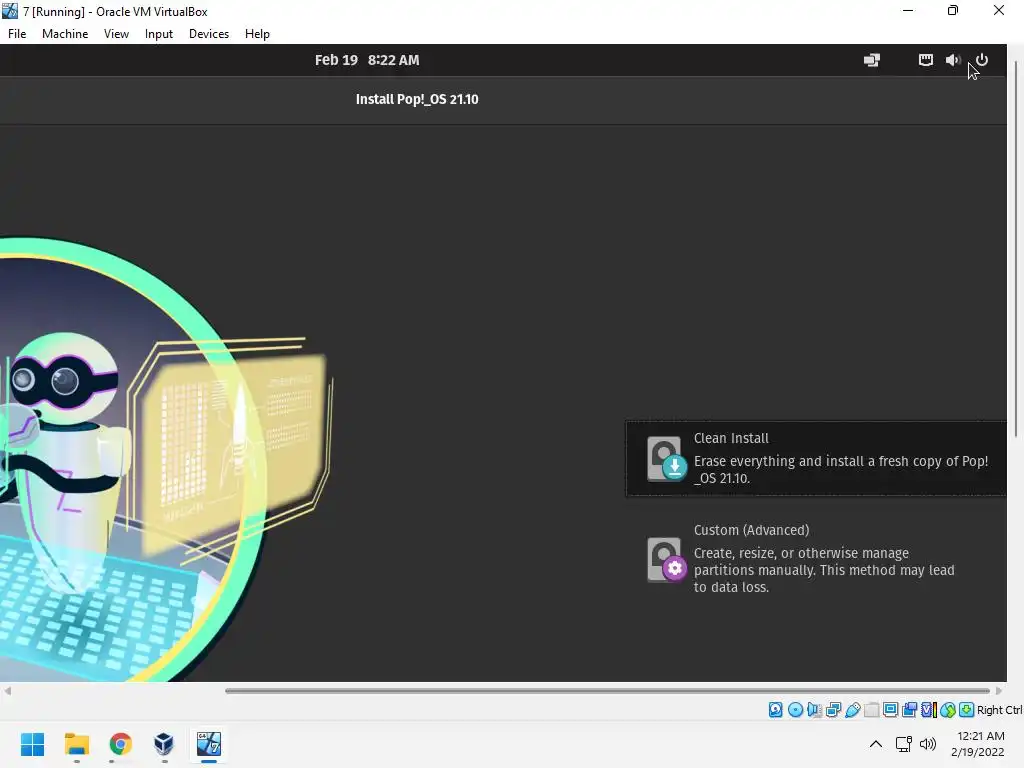The image size is (1024, 768).
Task: Click the display settings status icon
Action: point(890,710)
